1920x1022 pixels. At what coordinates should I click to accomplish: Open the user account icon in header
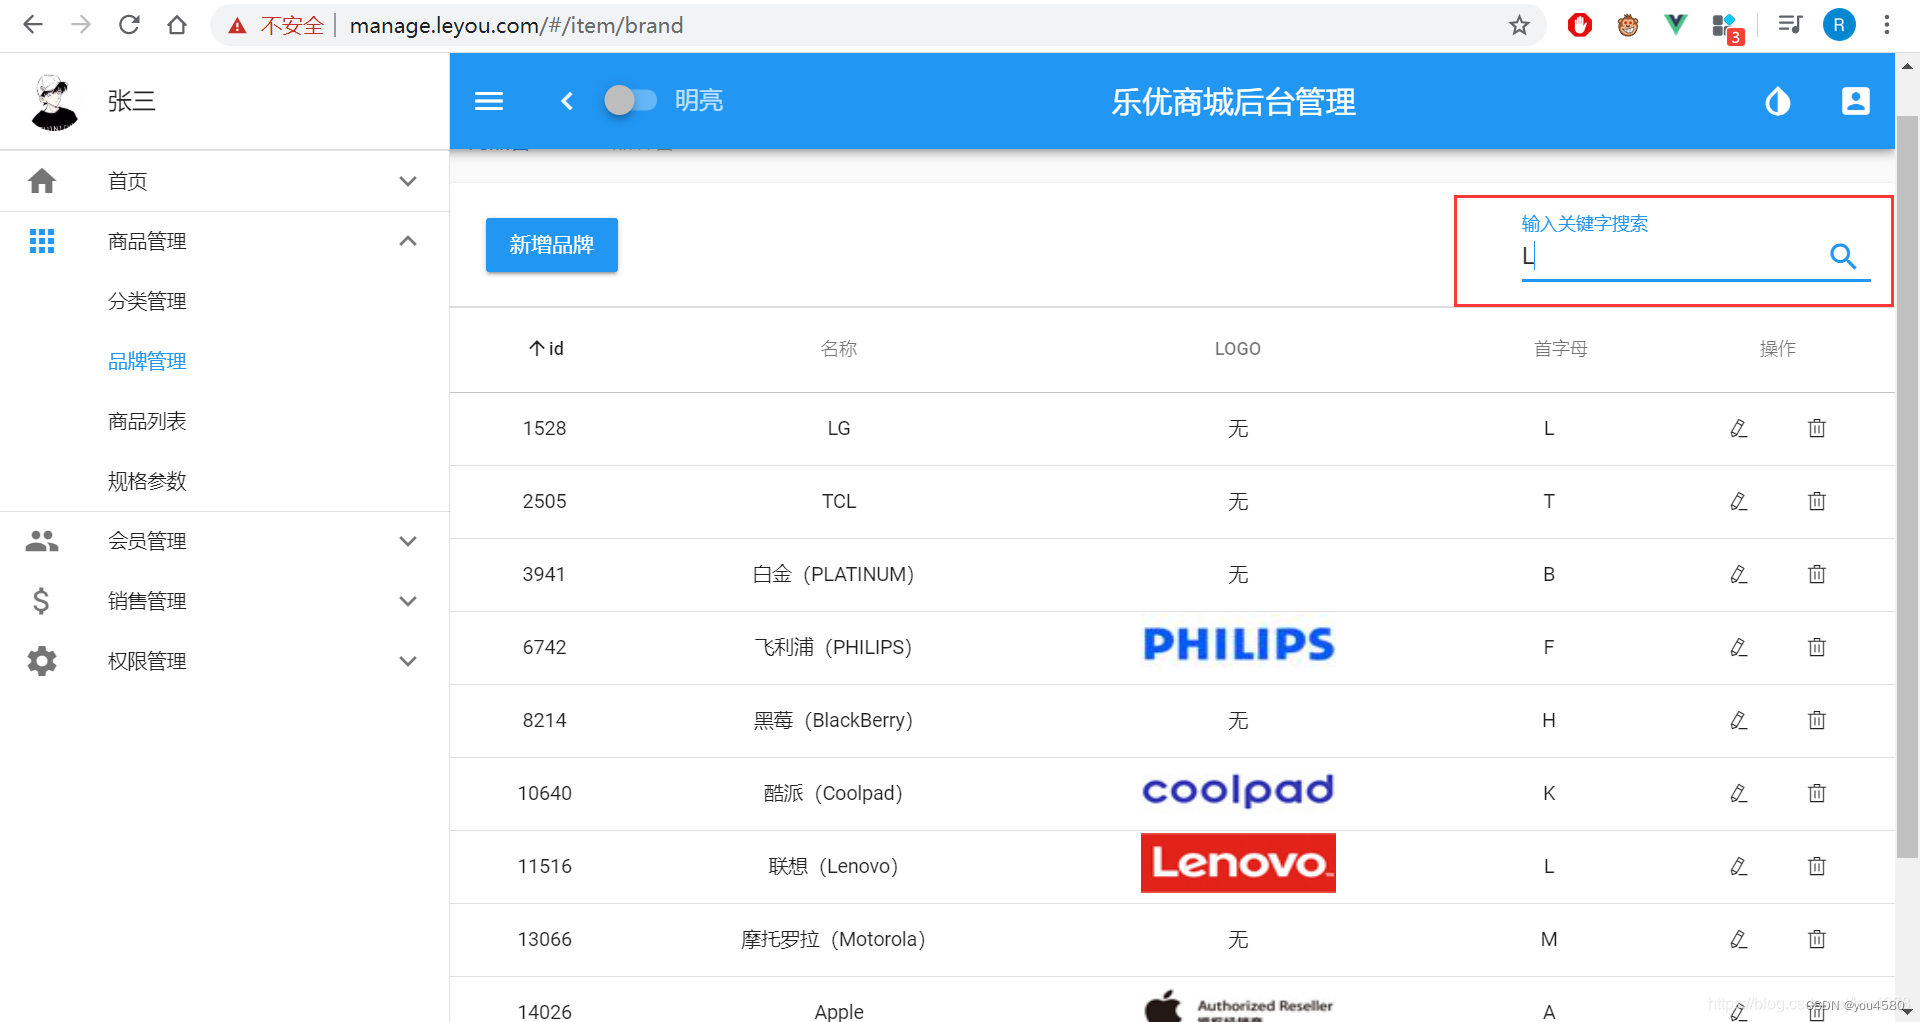coord(1855,101)
